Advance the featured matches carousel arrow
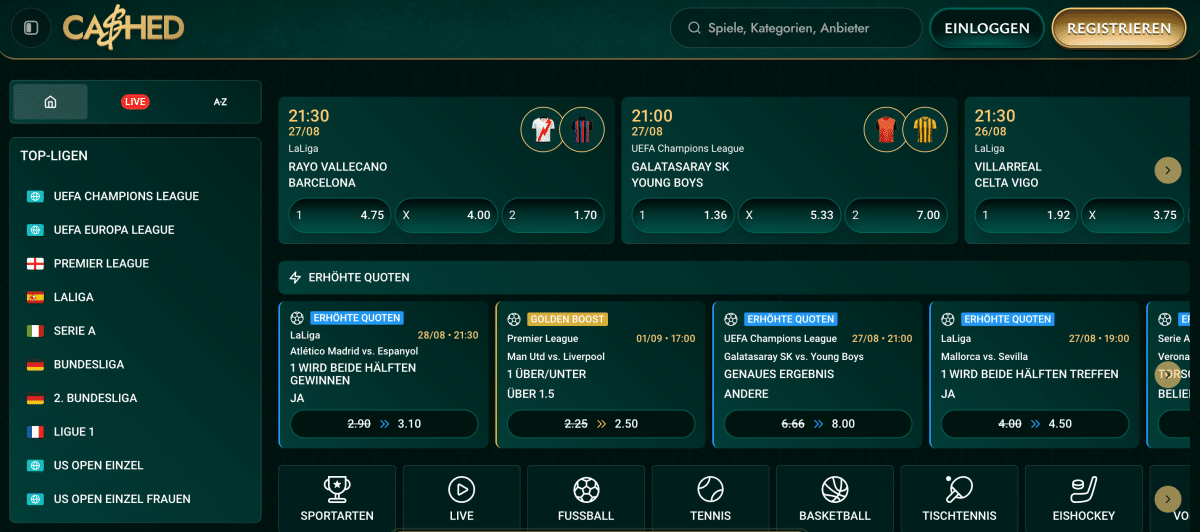 1167,170
